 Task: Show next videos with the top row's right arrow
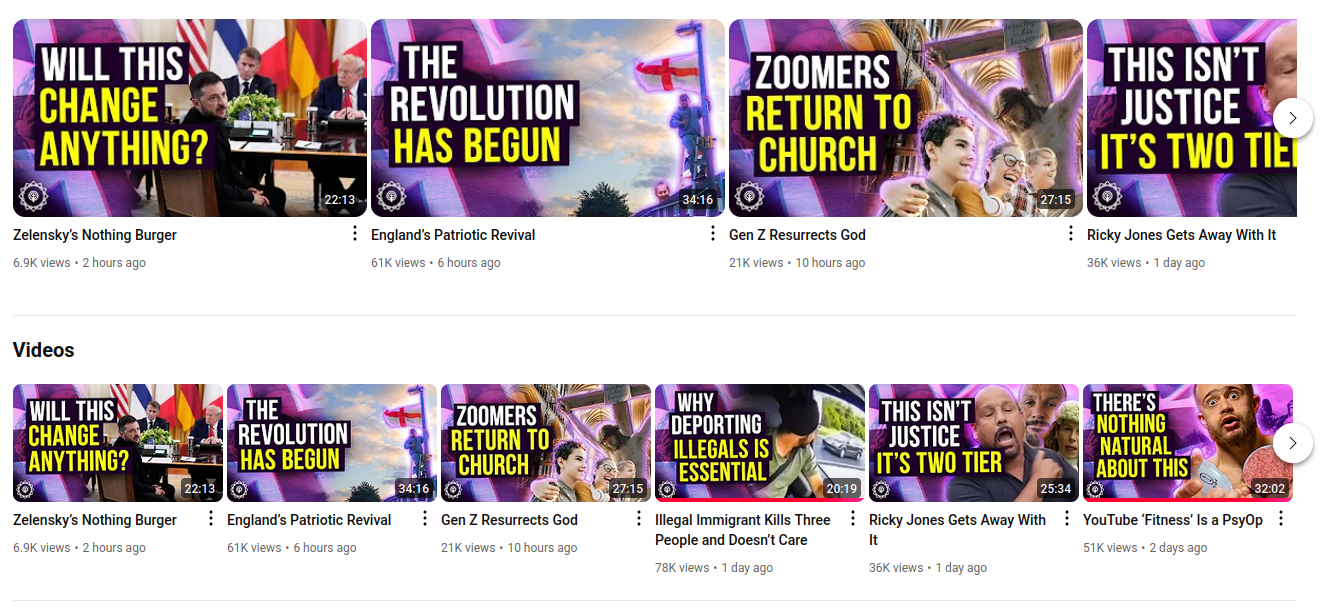(1292, 118)
